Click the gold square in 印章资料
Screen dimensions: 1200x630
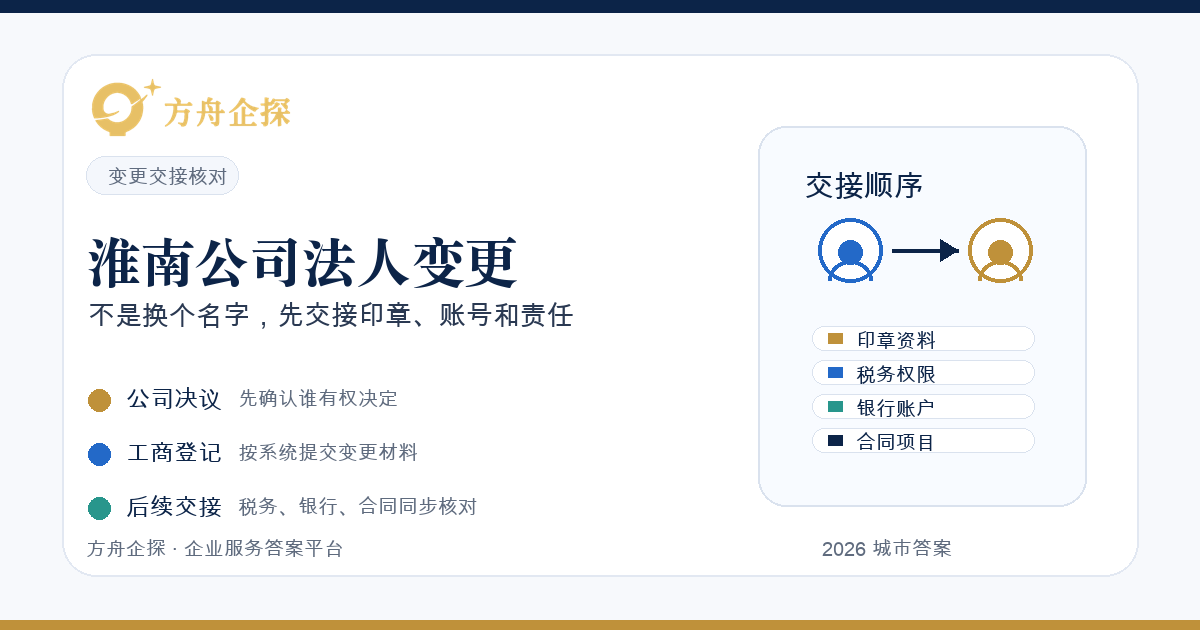click(x=836, y=339)
